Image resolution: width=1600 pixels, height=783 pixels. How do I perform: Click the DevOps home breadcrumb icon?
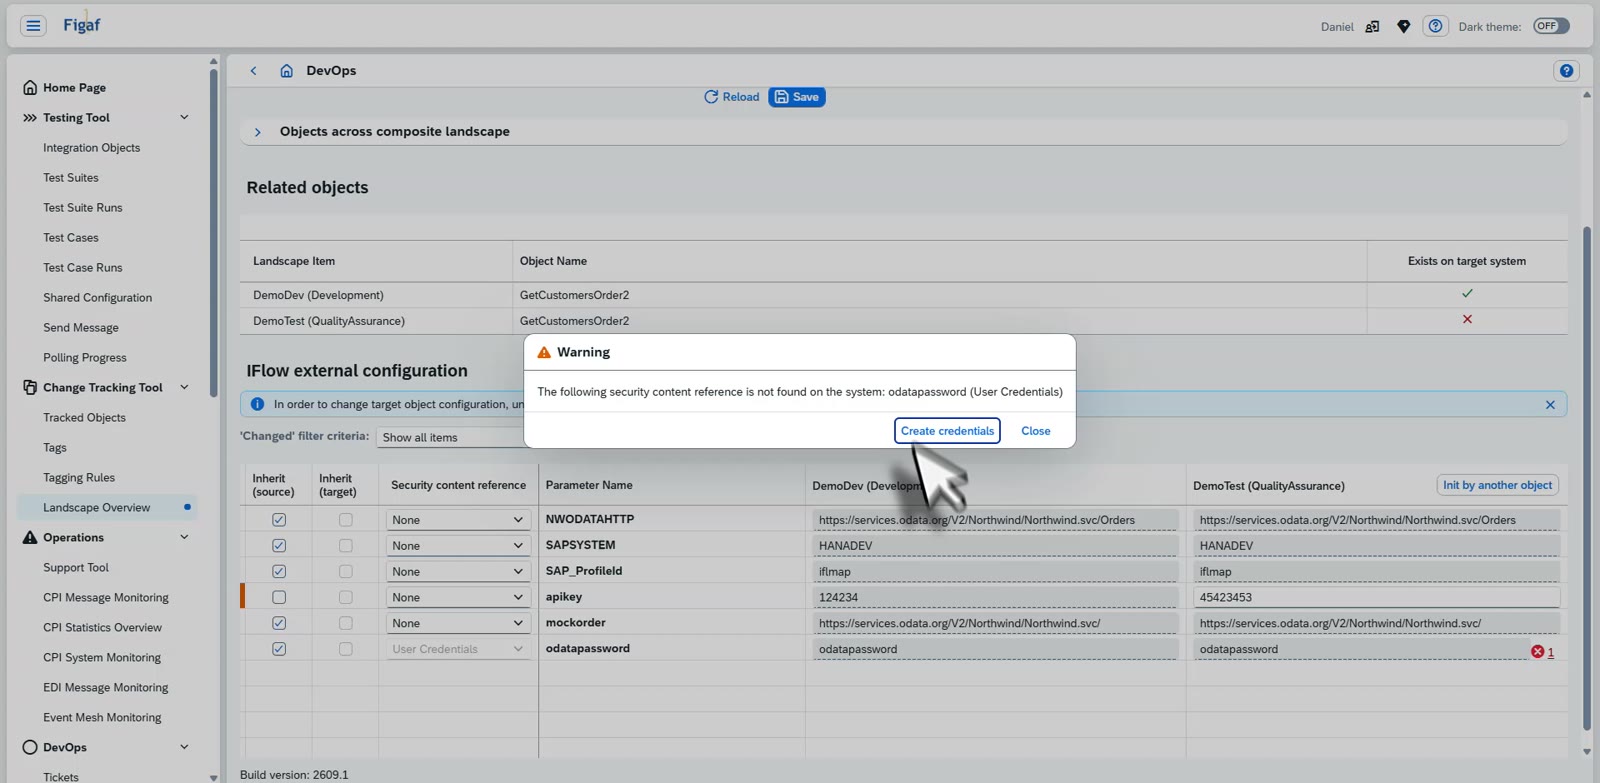pos(286,71)
